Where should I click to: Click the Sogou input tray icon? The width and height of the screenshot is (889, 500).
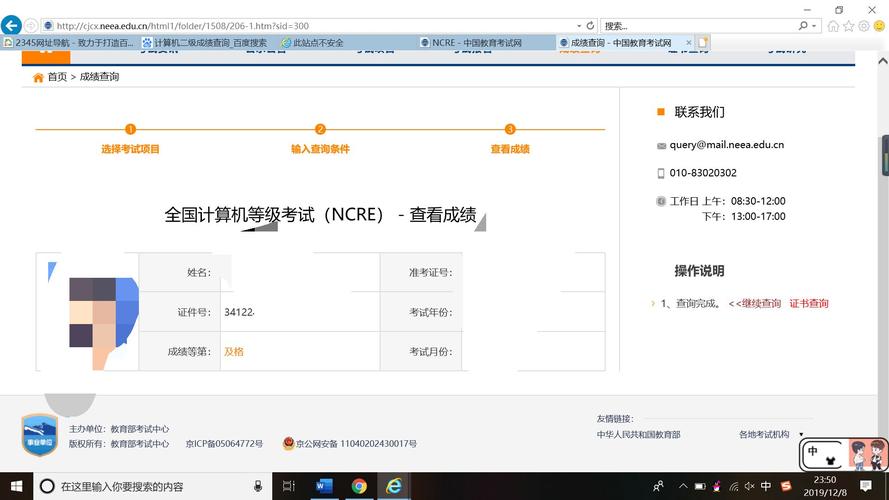click(786, 486)
